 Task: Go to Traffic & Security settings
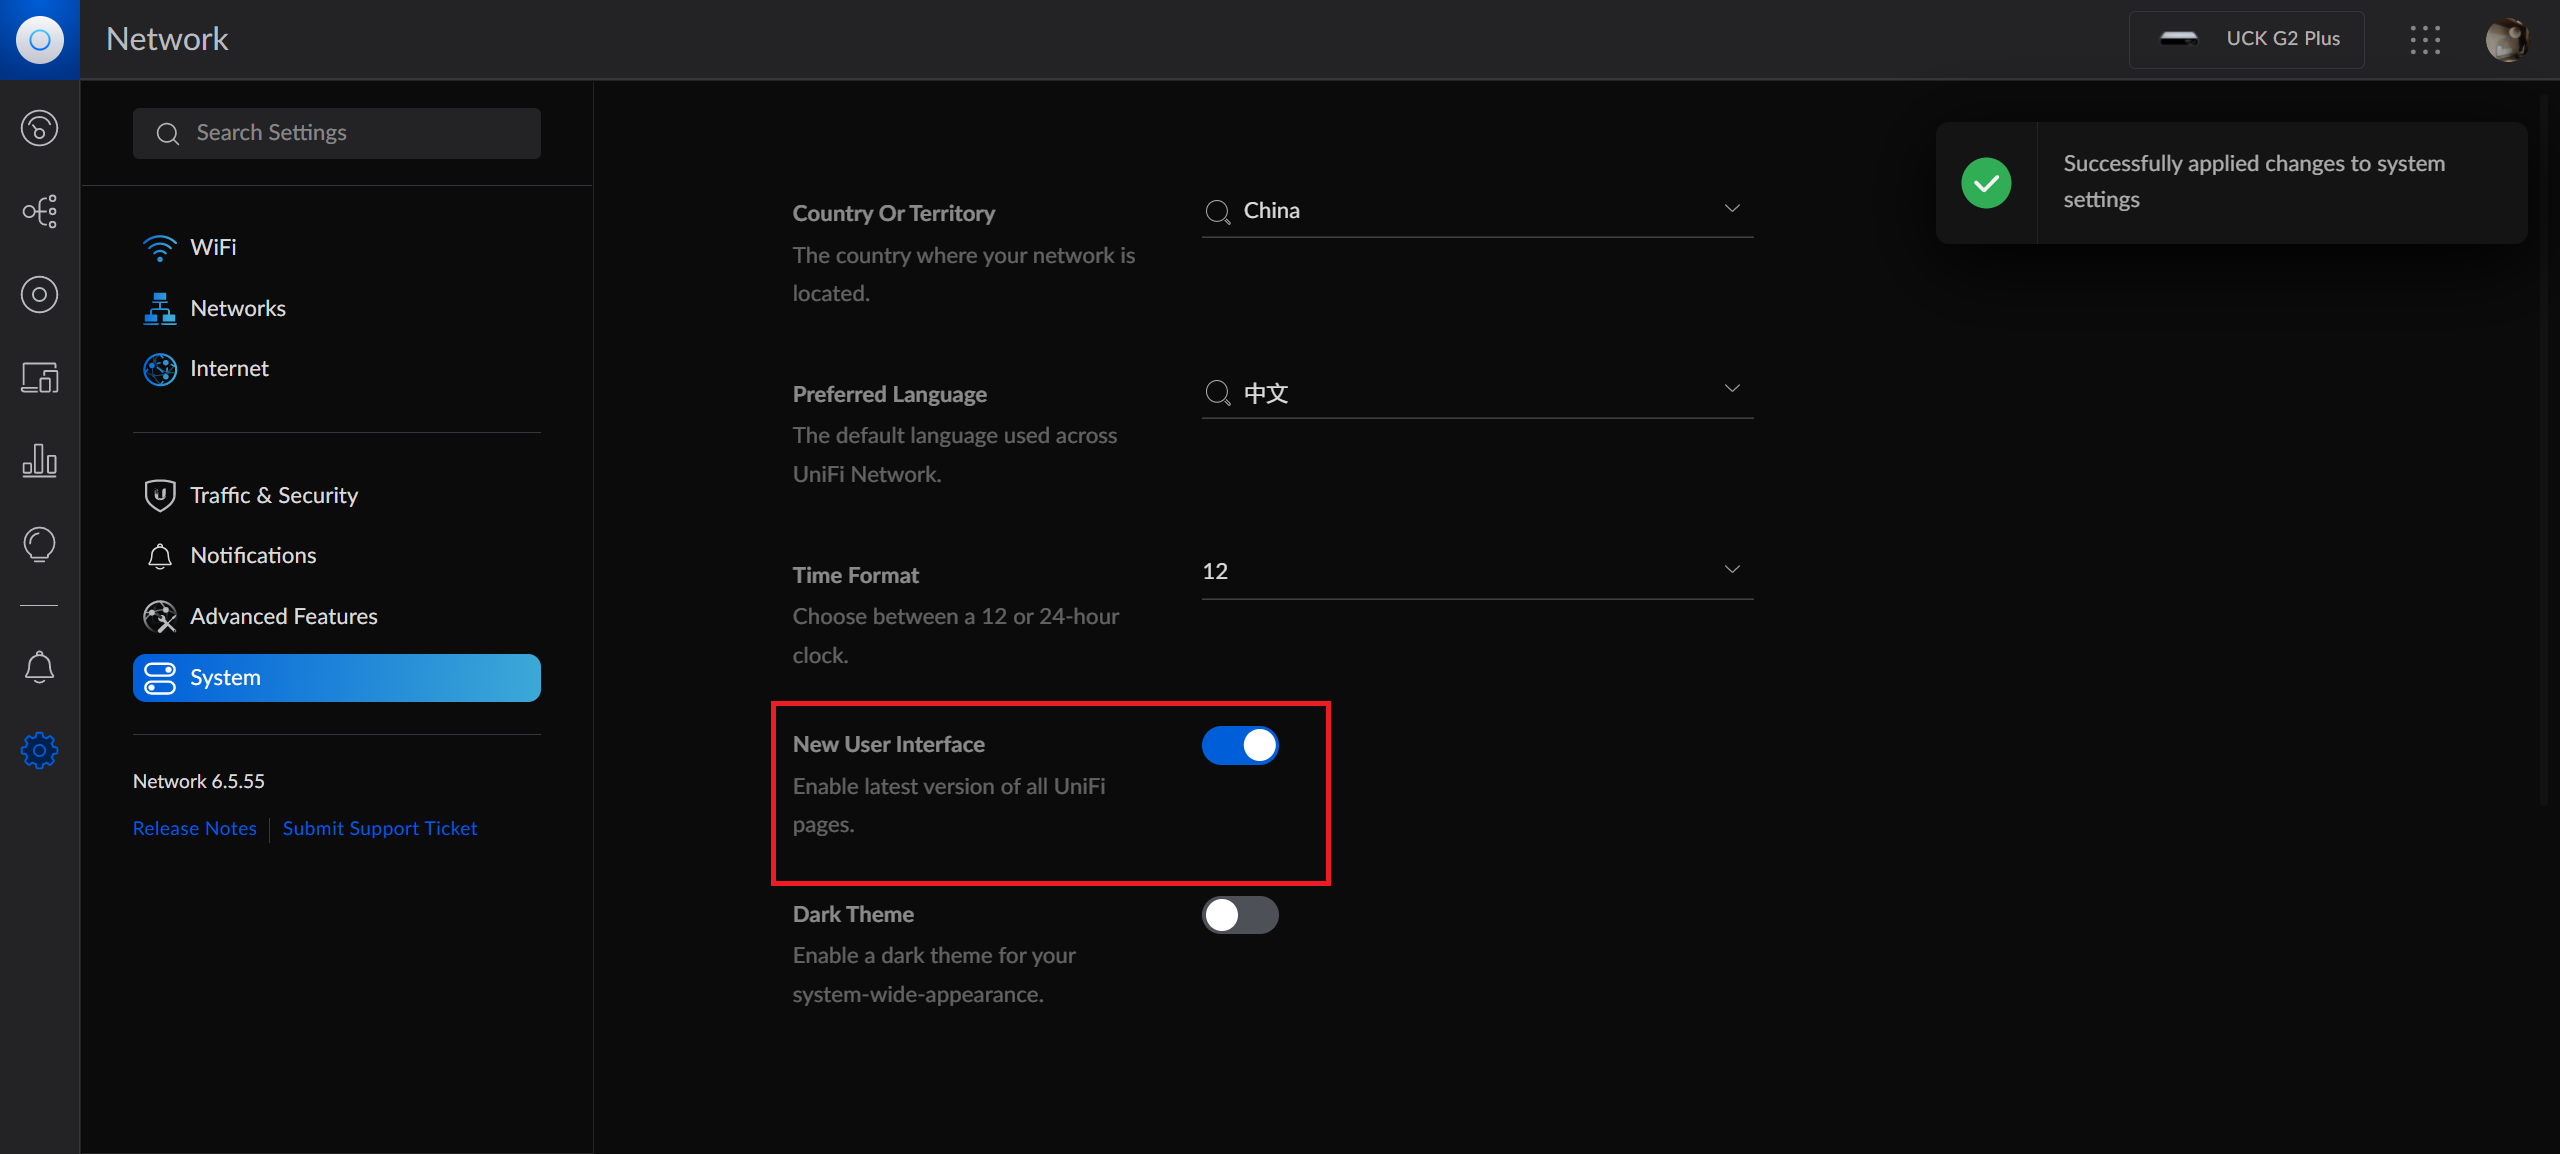point(337,495)
